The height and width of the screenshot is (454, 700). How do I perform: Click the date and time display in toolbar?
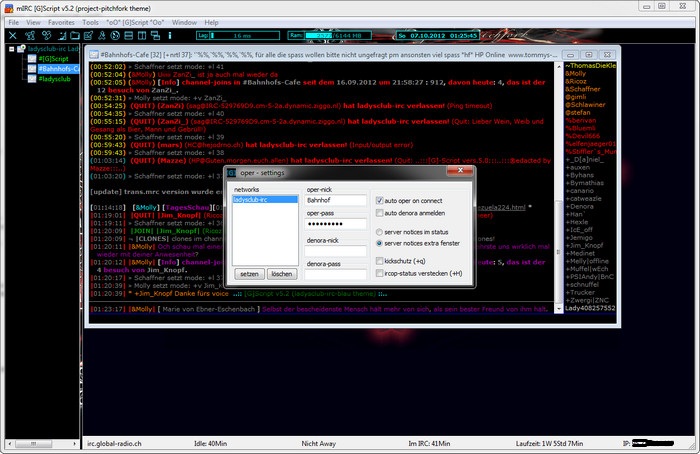[438, 35]
